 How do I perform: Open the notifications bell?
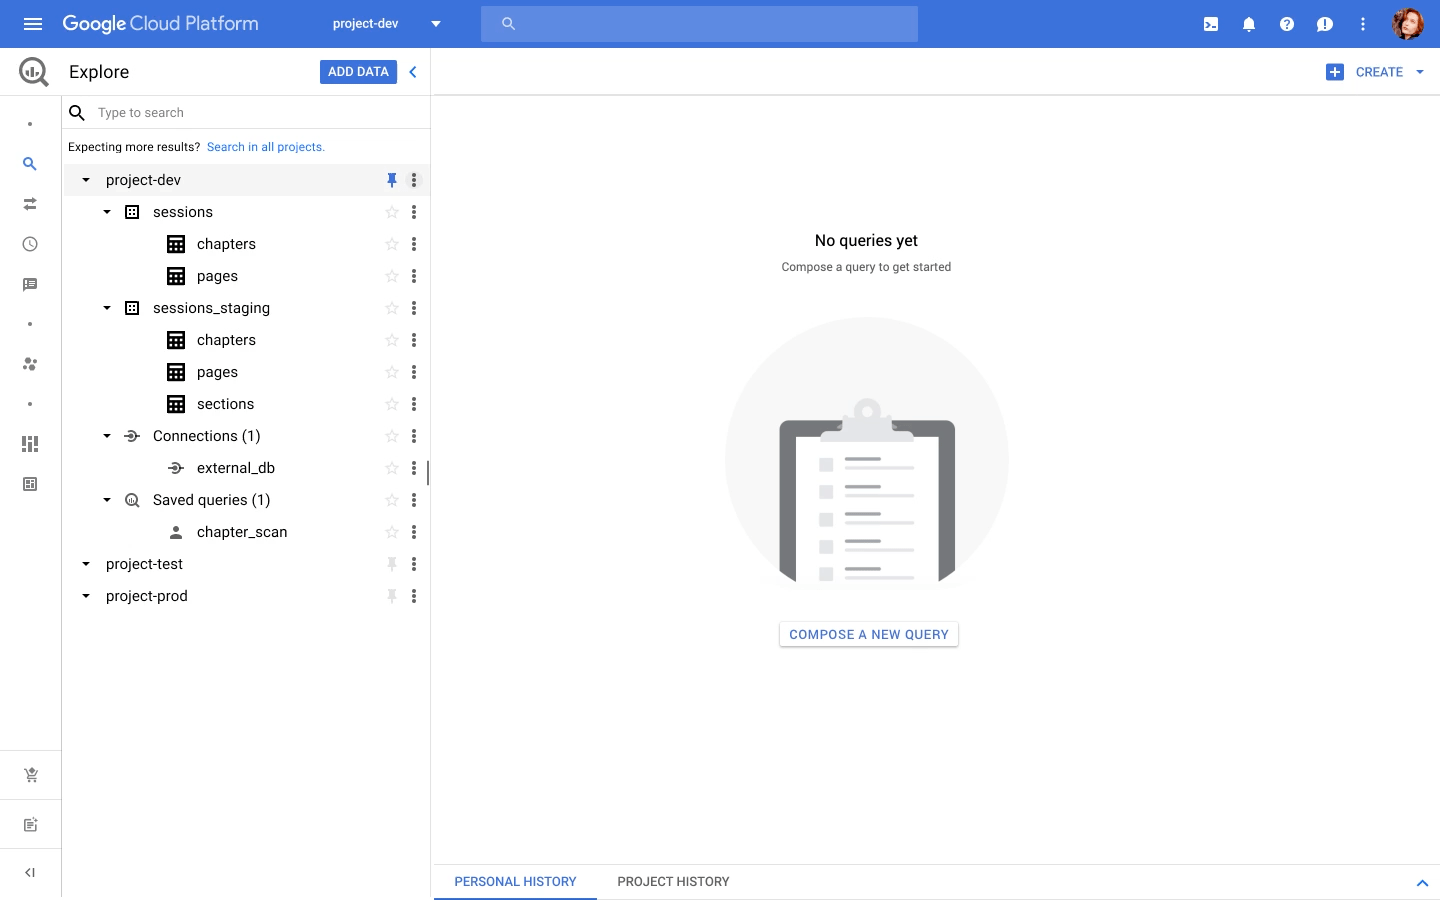(x=1248, y=23)
